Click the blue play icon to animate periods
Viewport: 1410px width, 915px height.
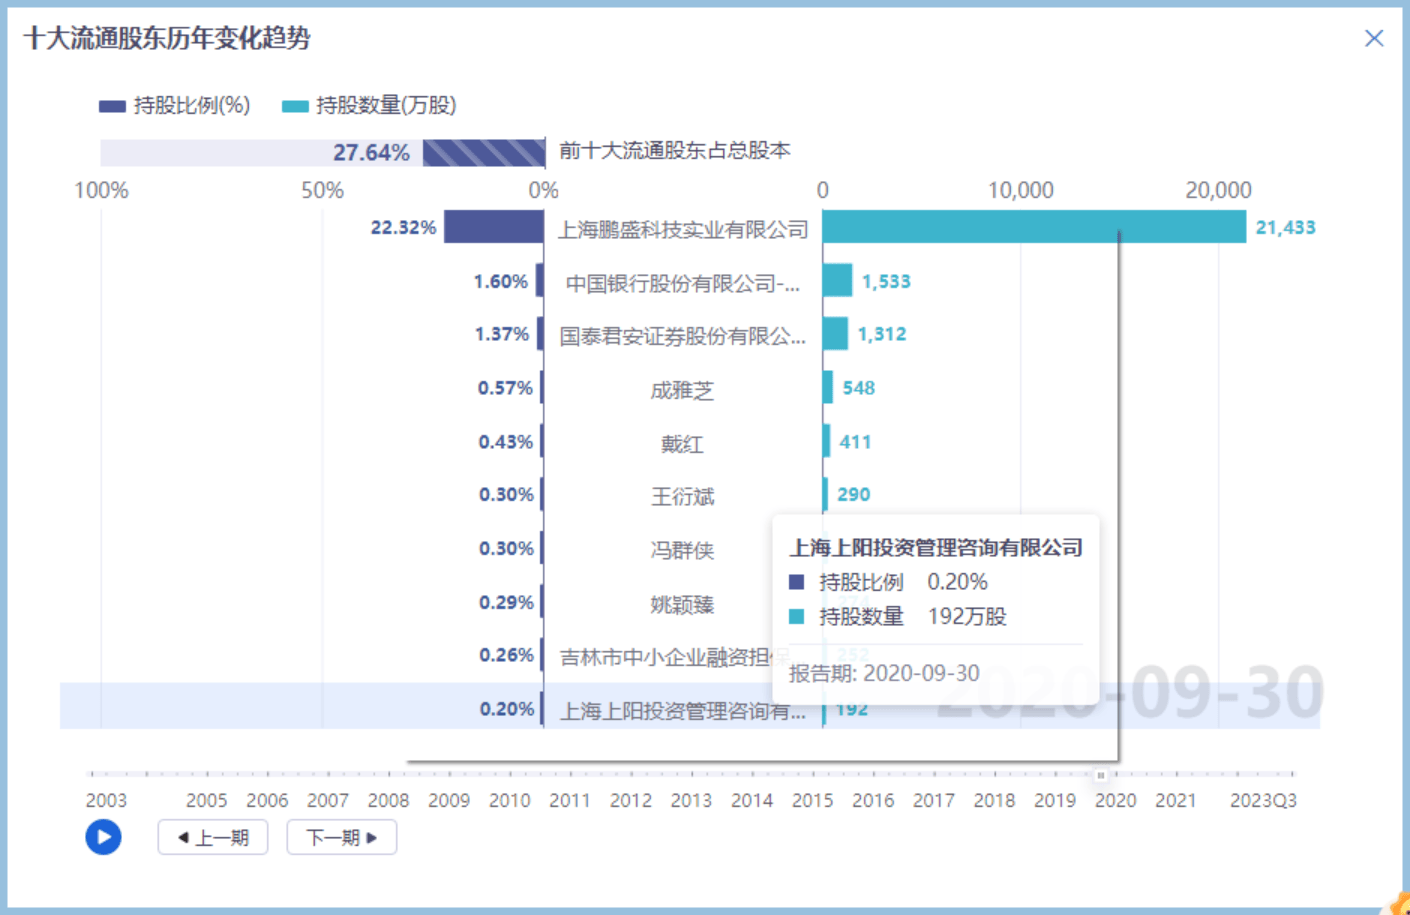[103, 837]
